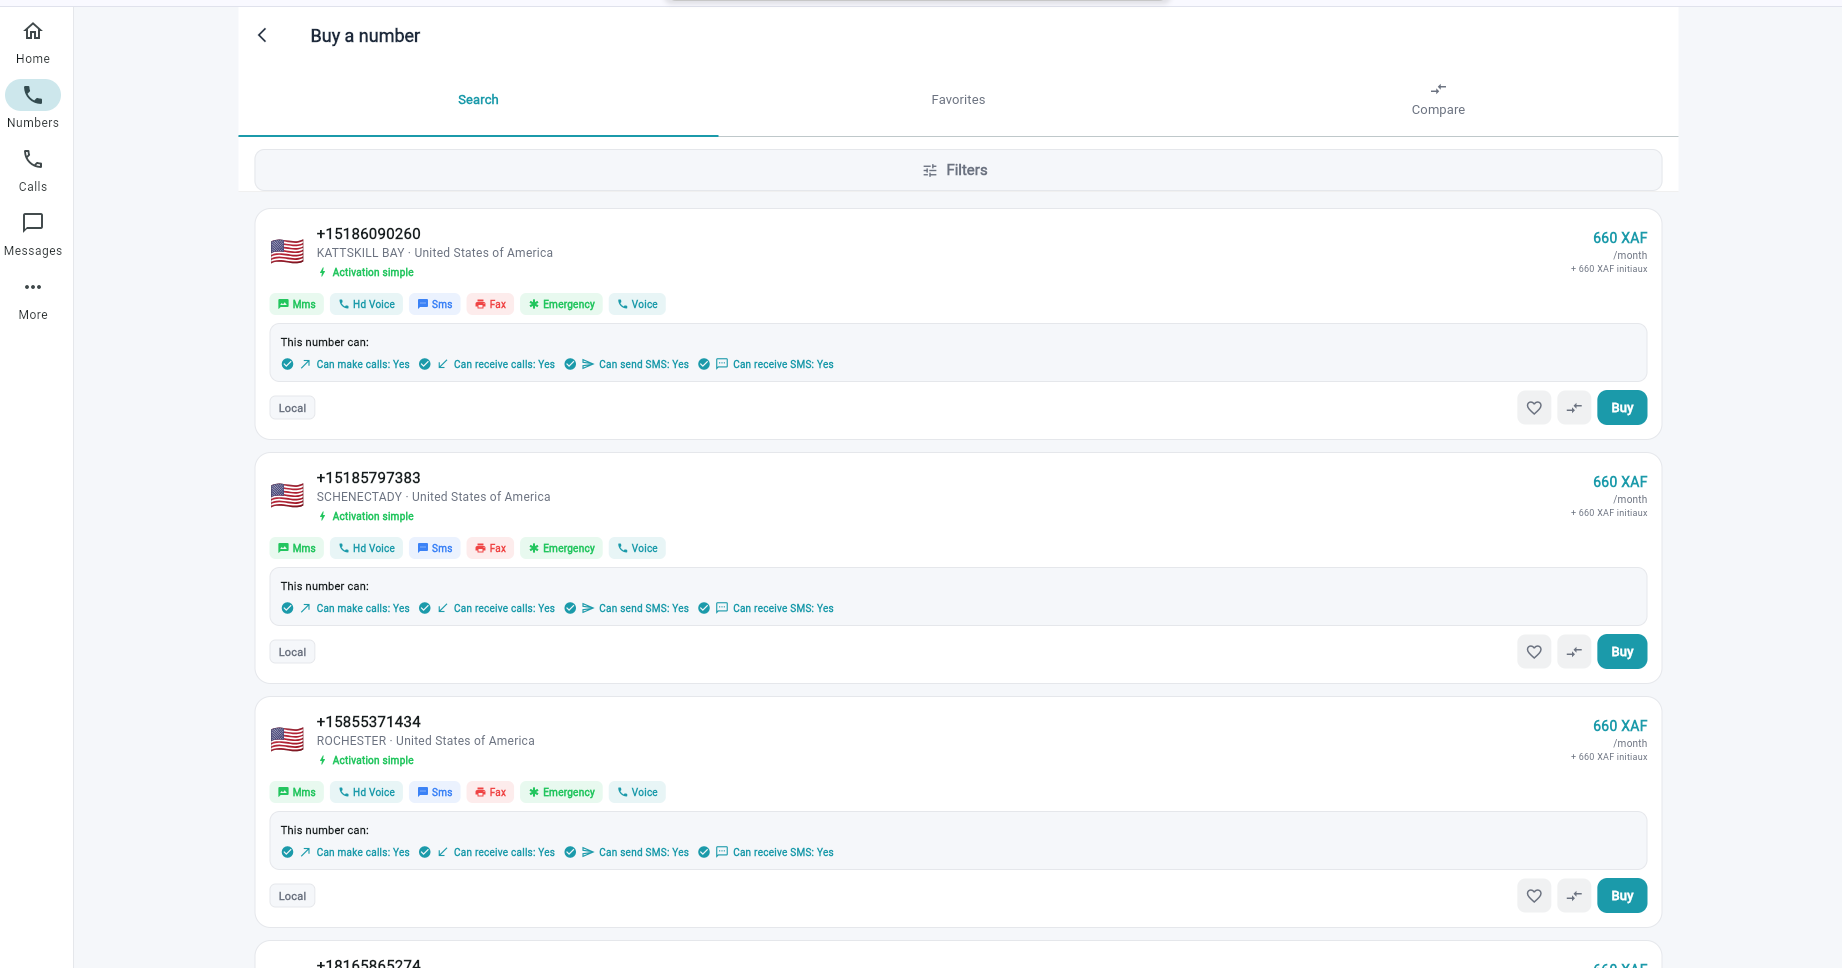
Task: Open the Calls section
Action: point(33,170)
